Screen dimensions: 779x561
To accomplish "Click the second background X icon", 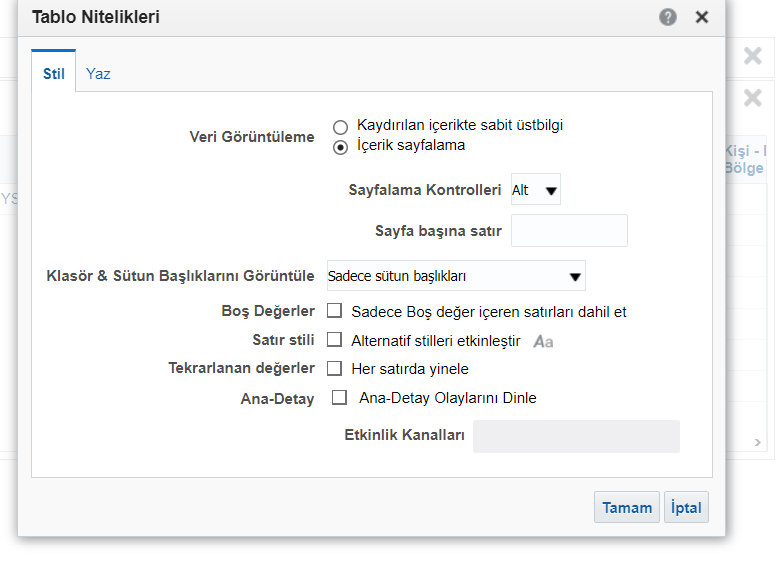I will 753,98.
